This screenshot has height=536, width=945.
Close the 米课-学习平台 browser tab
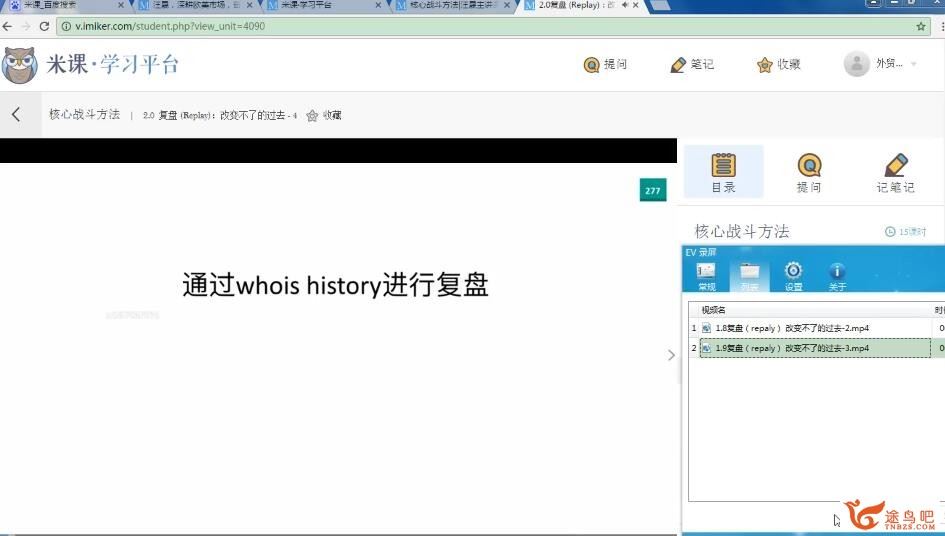378,5
